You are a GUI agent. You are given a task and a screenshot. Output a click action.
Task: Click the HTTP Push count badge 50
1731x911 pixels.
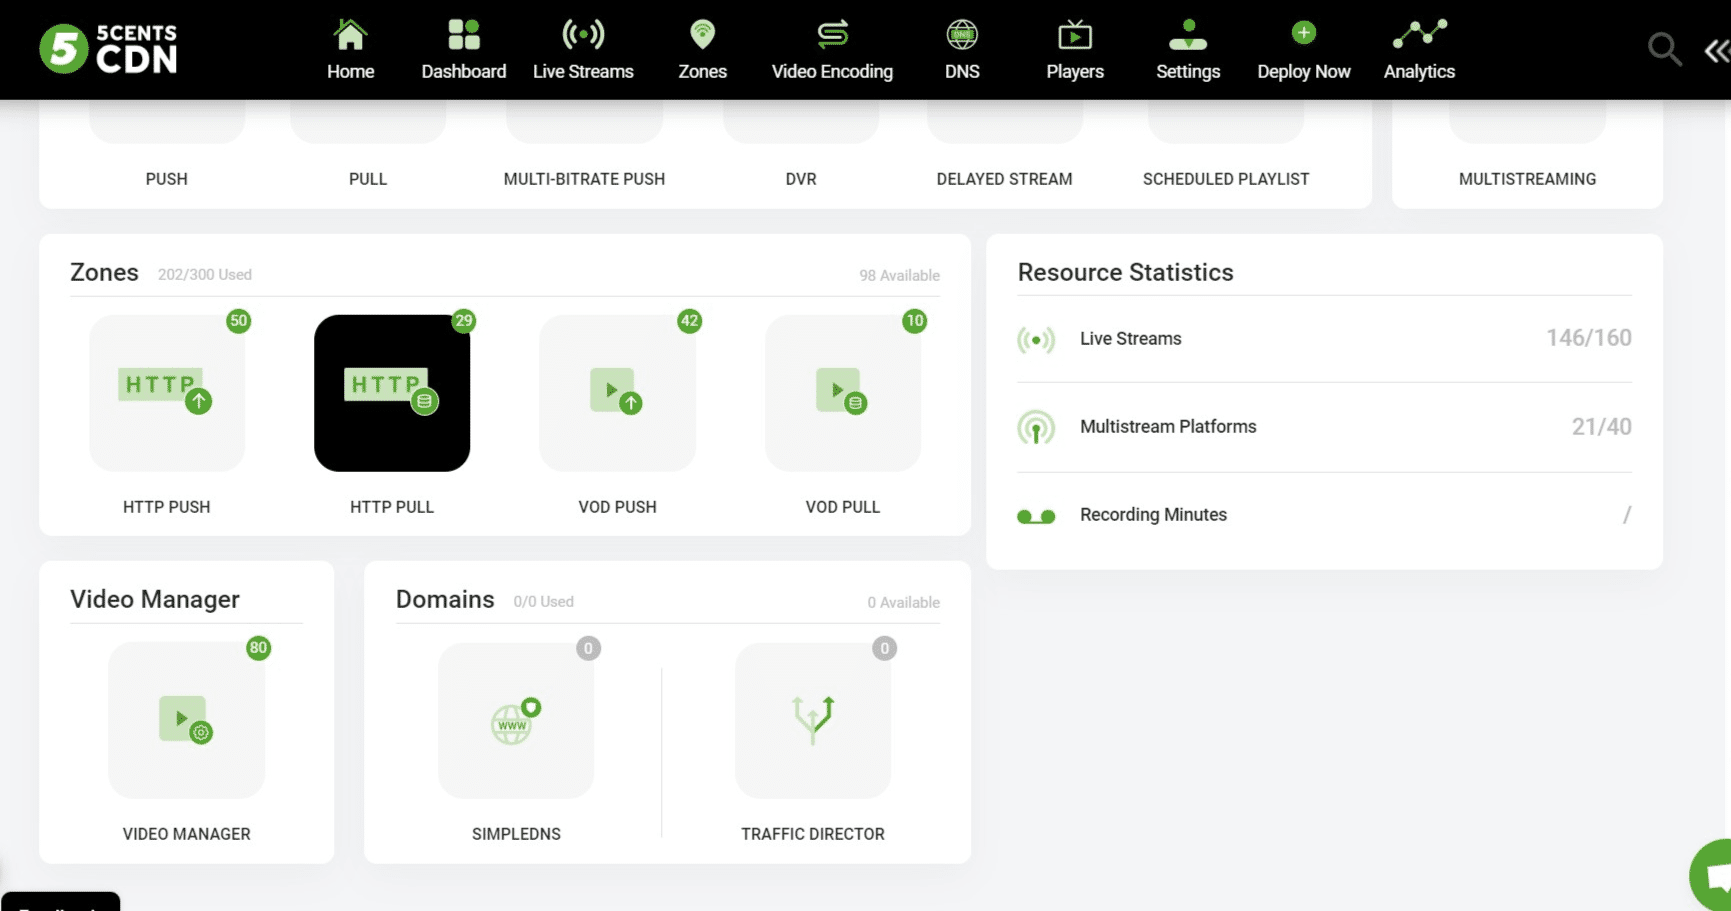tap(238, 321)
